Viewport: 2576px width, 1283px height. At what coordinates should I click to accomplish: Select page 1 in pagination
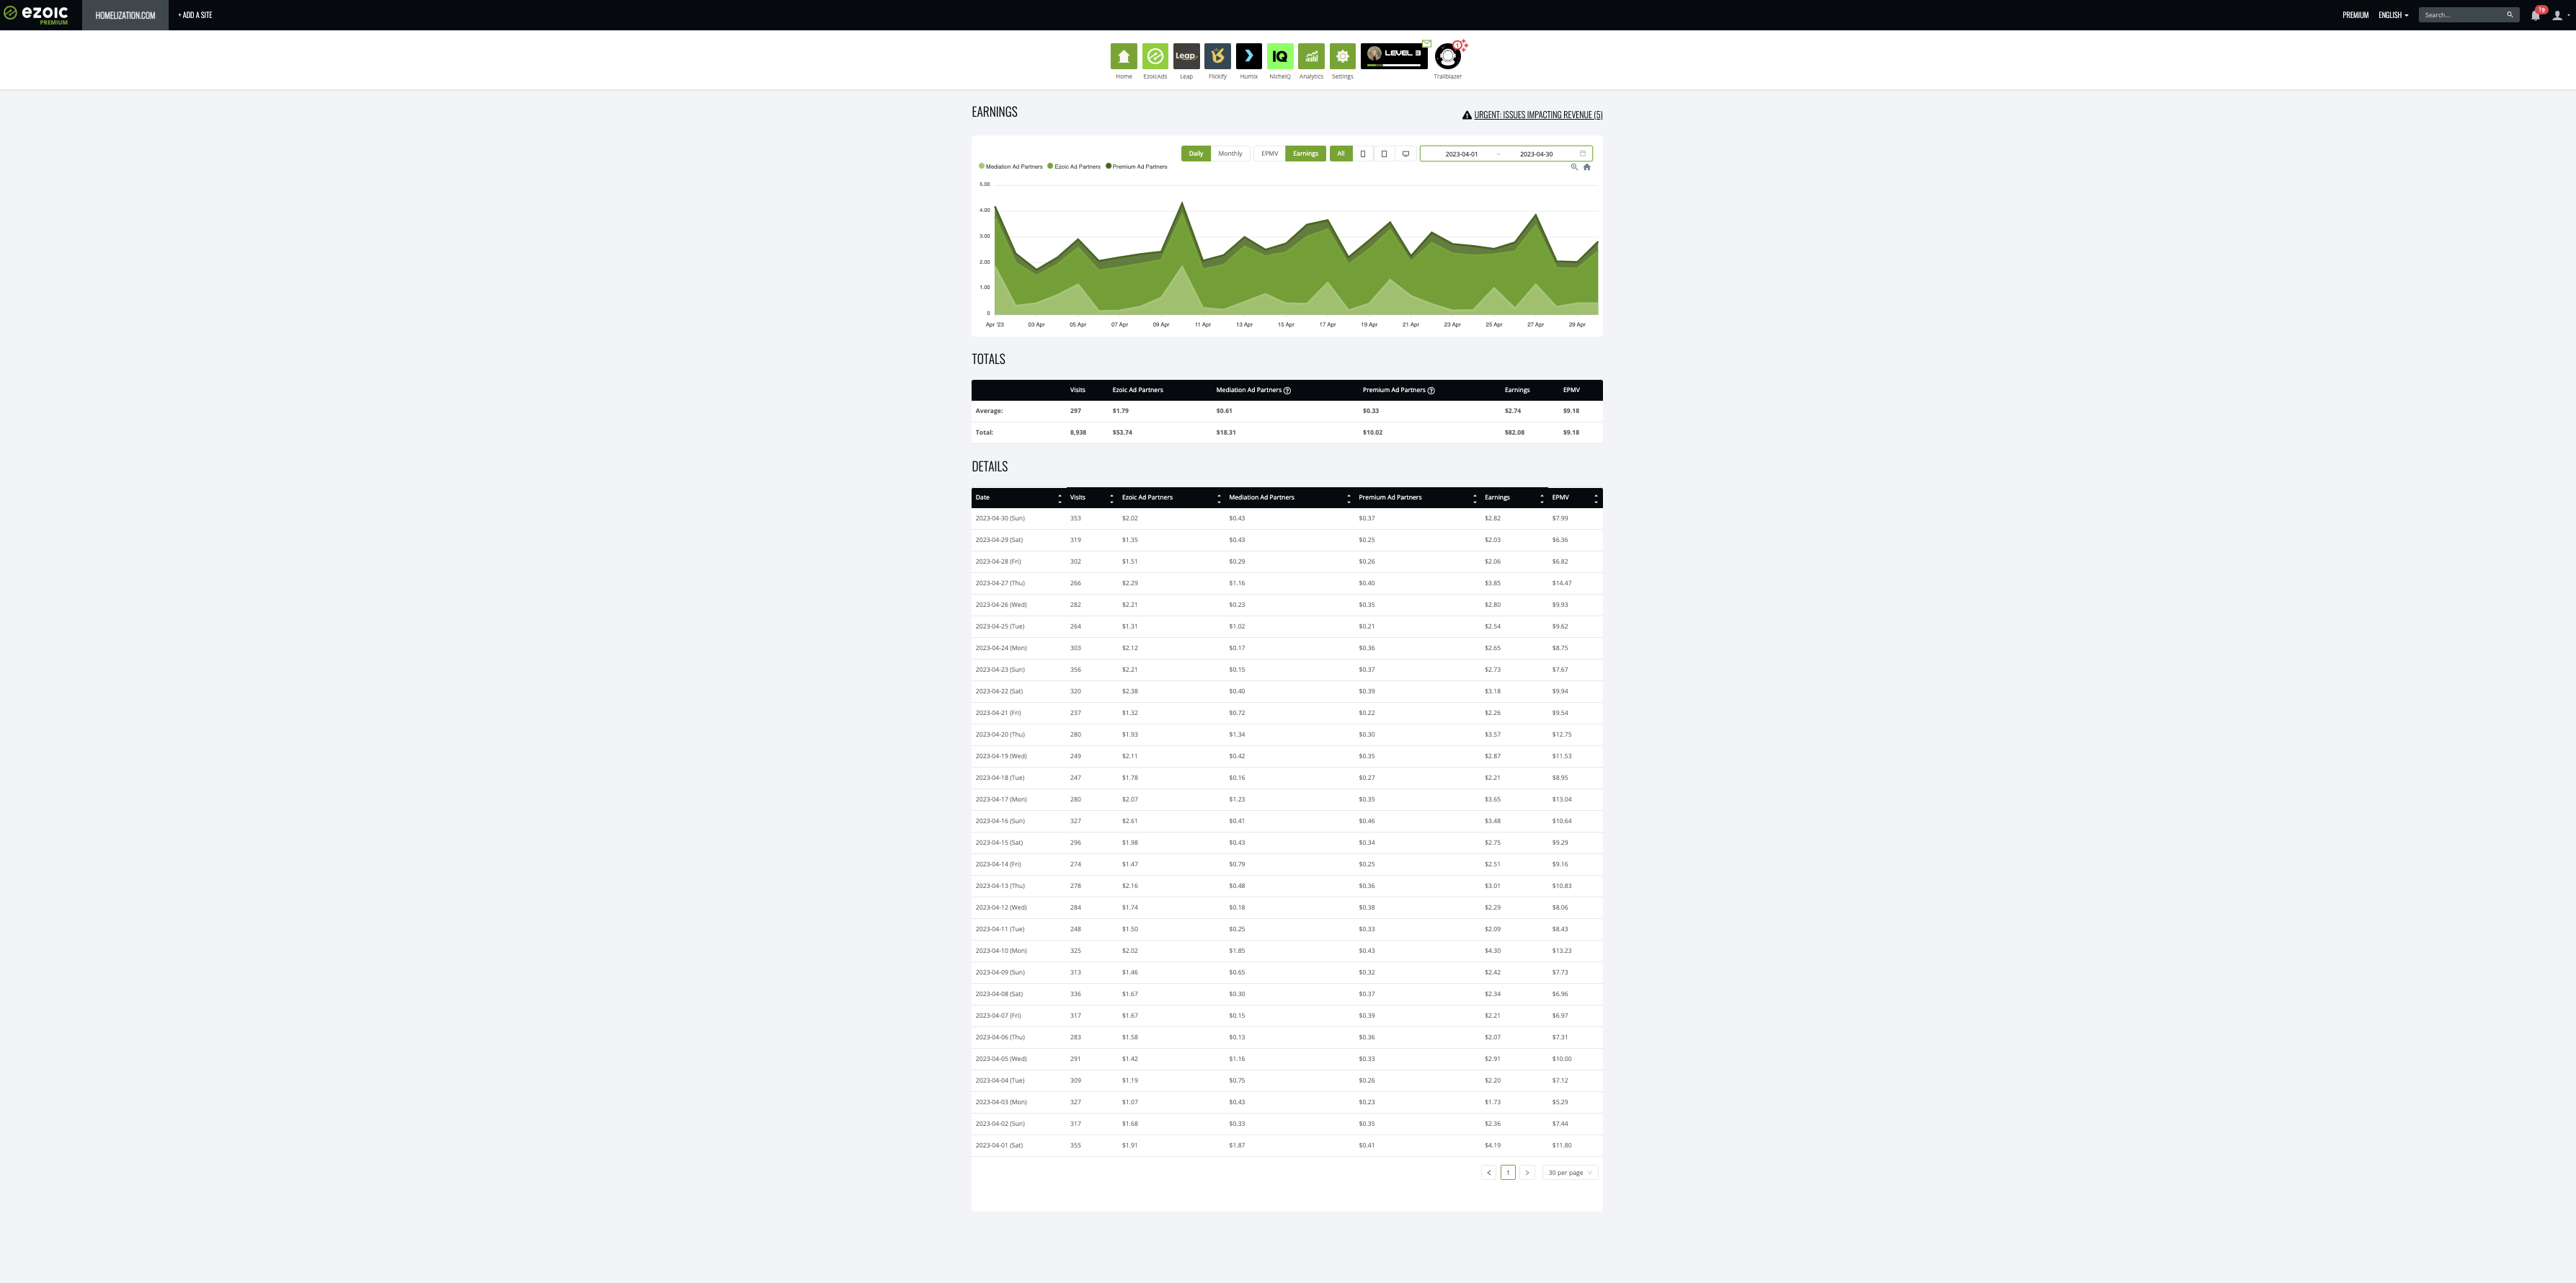point(1507,1172)
